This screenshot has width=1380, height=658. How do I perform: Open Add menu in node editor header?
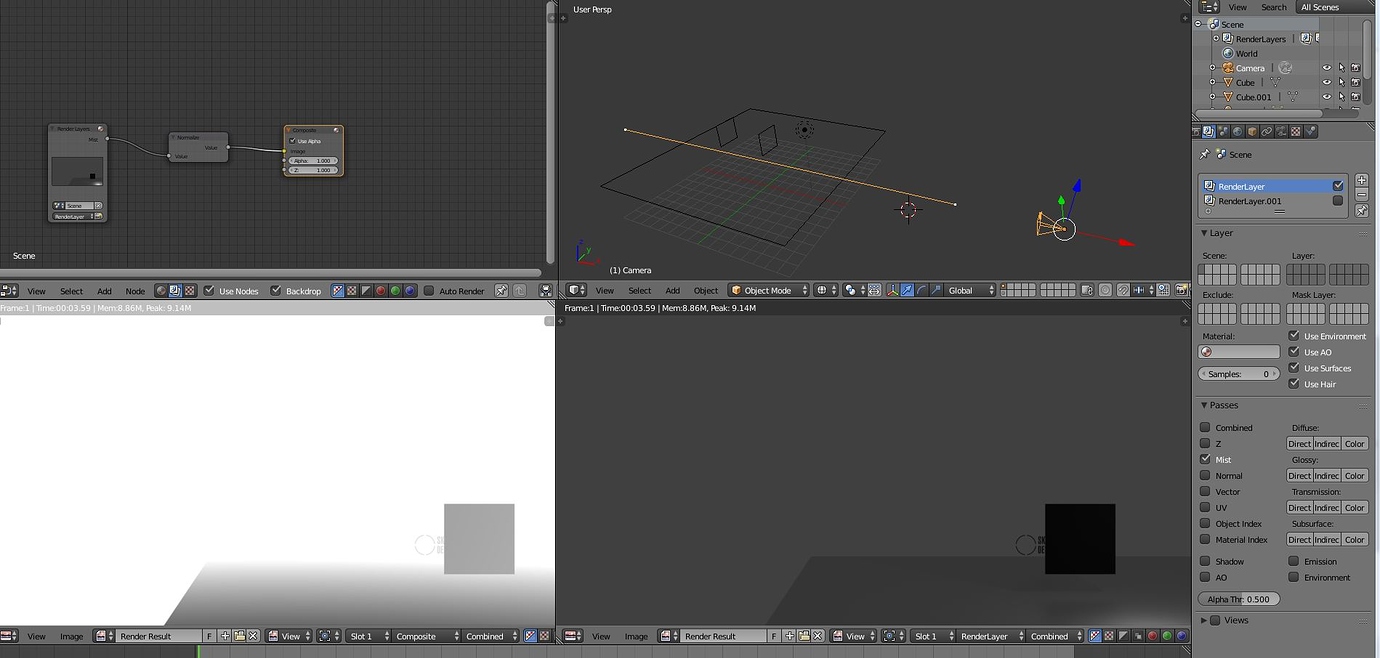pyautogui.click(x=104, y=291)
